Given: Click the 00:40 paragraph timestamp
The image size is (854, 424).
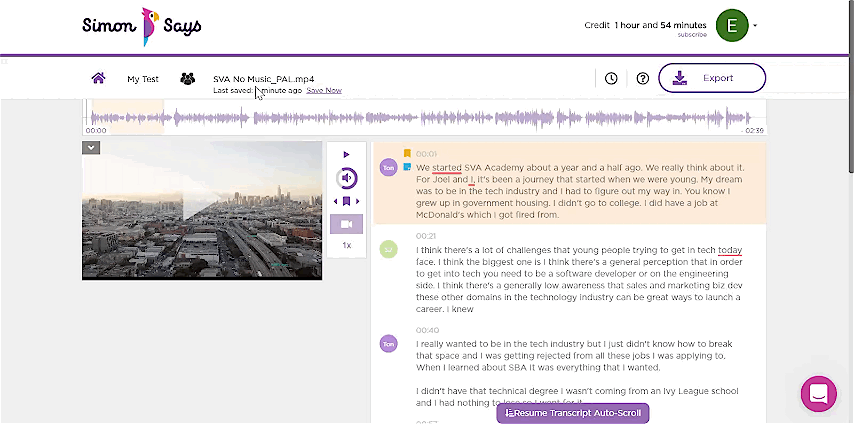Looking at the screenshot, I should [426, 330].
